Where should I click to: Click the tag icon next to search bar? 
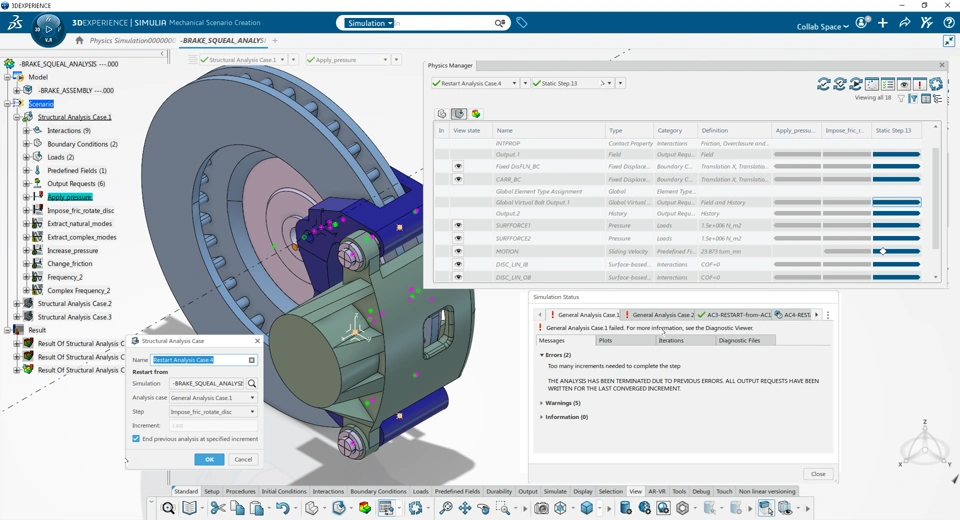[522, 23]
